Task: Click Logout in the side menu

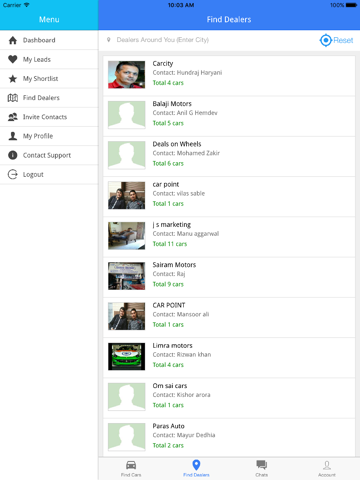Action: 49,174
